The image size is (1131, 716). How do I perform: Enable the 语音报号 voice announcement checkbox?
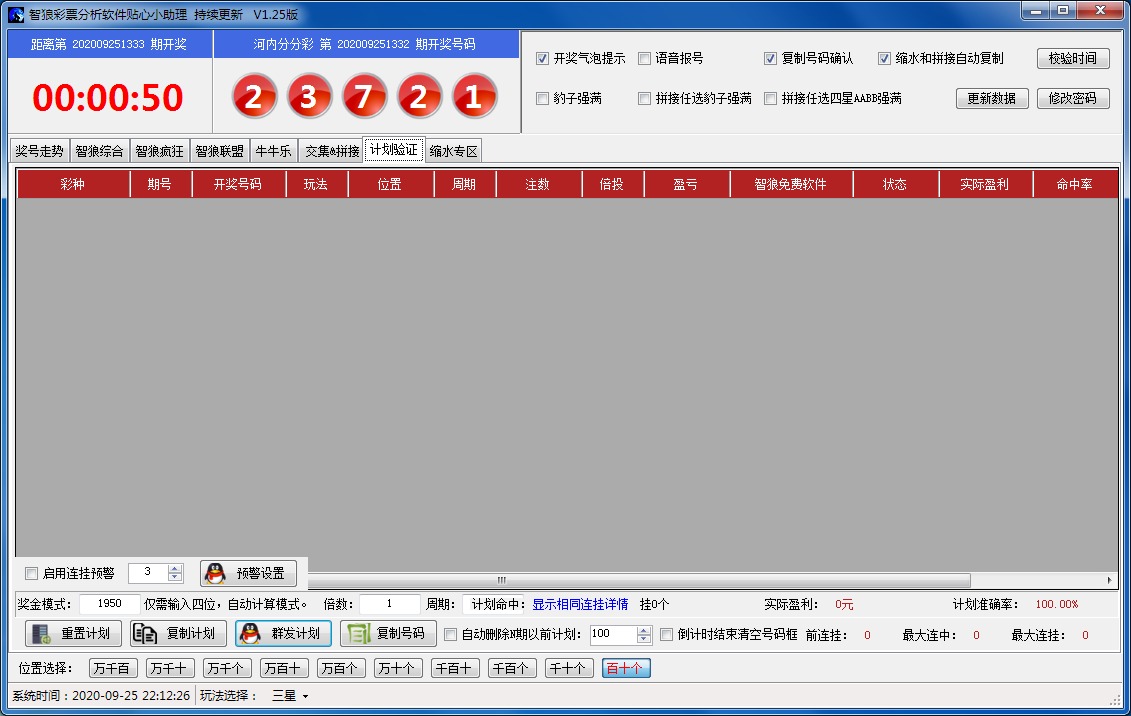pos(645,59)
